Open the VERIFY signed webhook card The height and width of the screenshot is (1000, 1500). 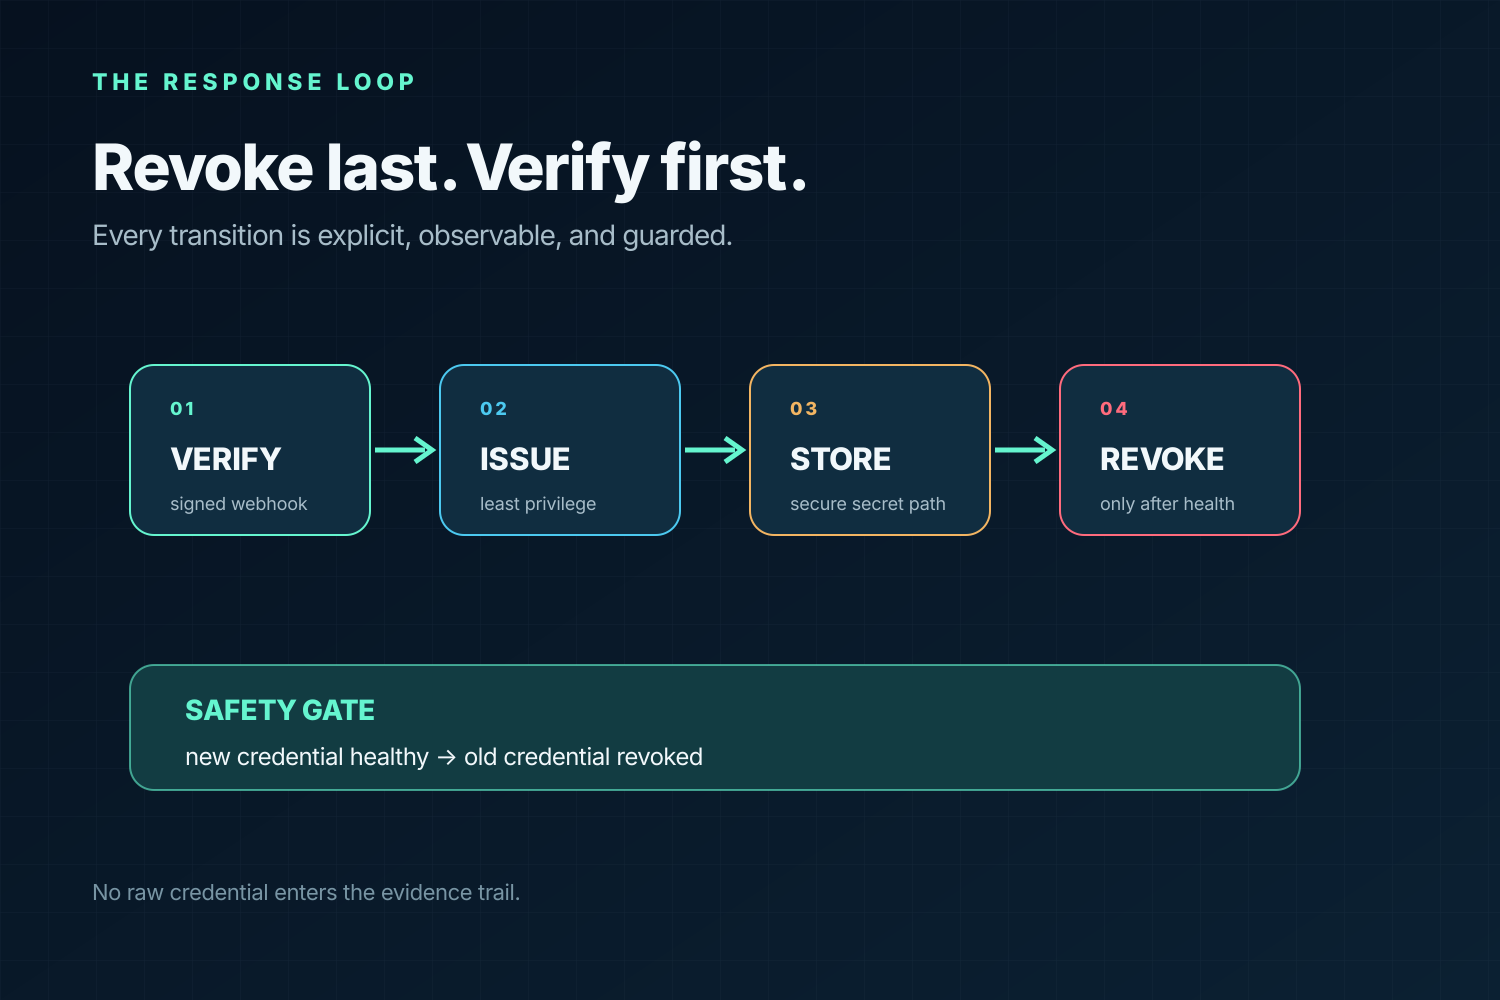250,450
